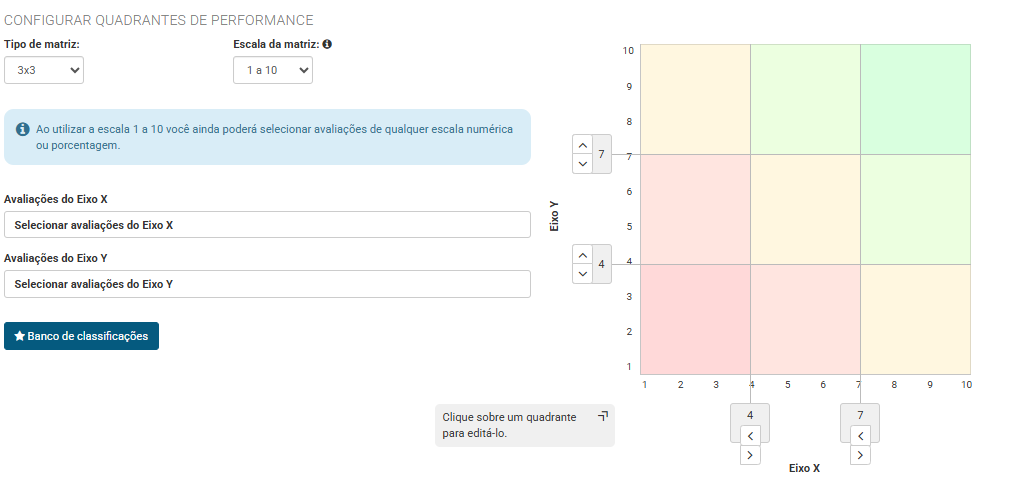Decrease the Y-axis threshold at 7
1021x486 pixels.
583,163
